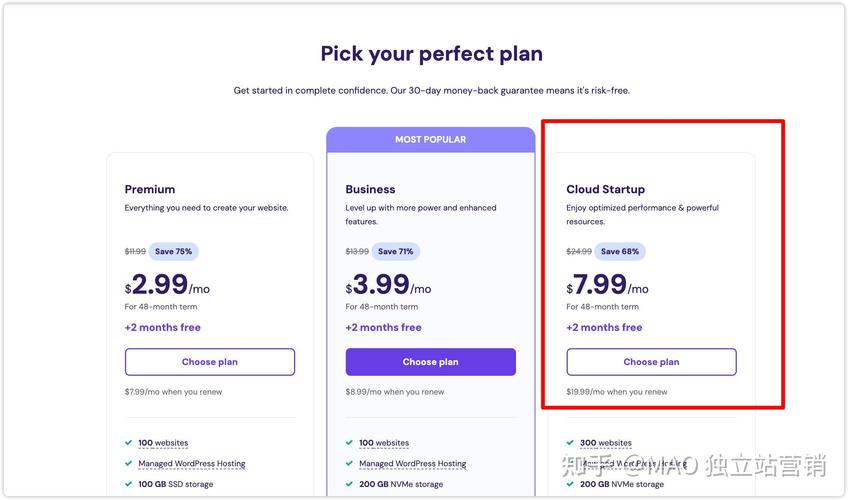Click checkmark beside Business 100 websites

tap(349, 442)
